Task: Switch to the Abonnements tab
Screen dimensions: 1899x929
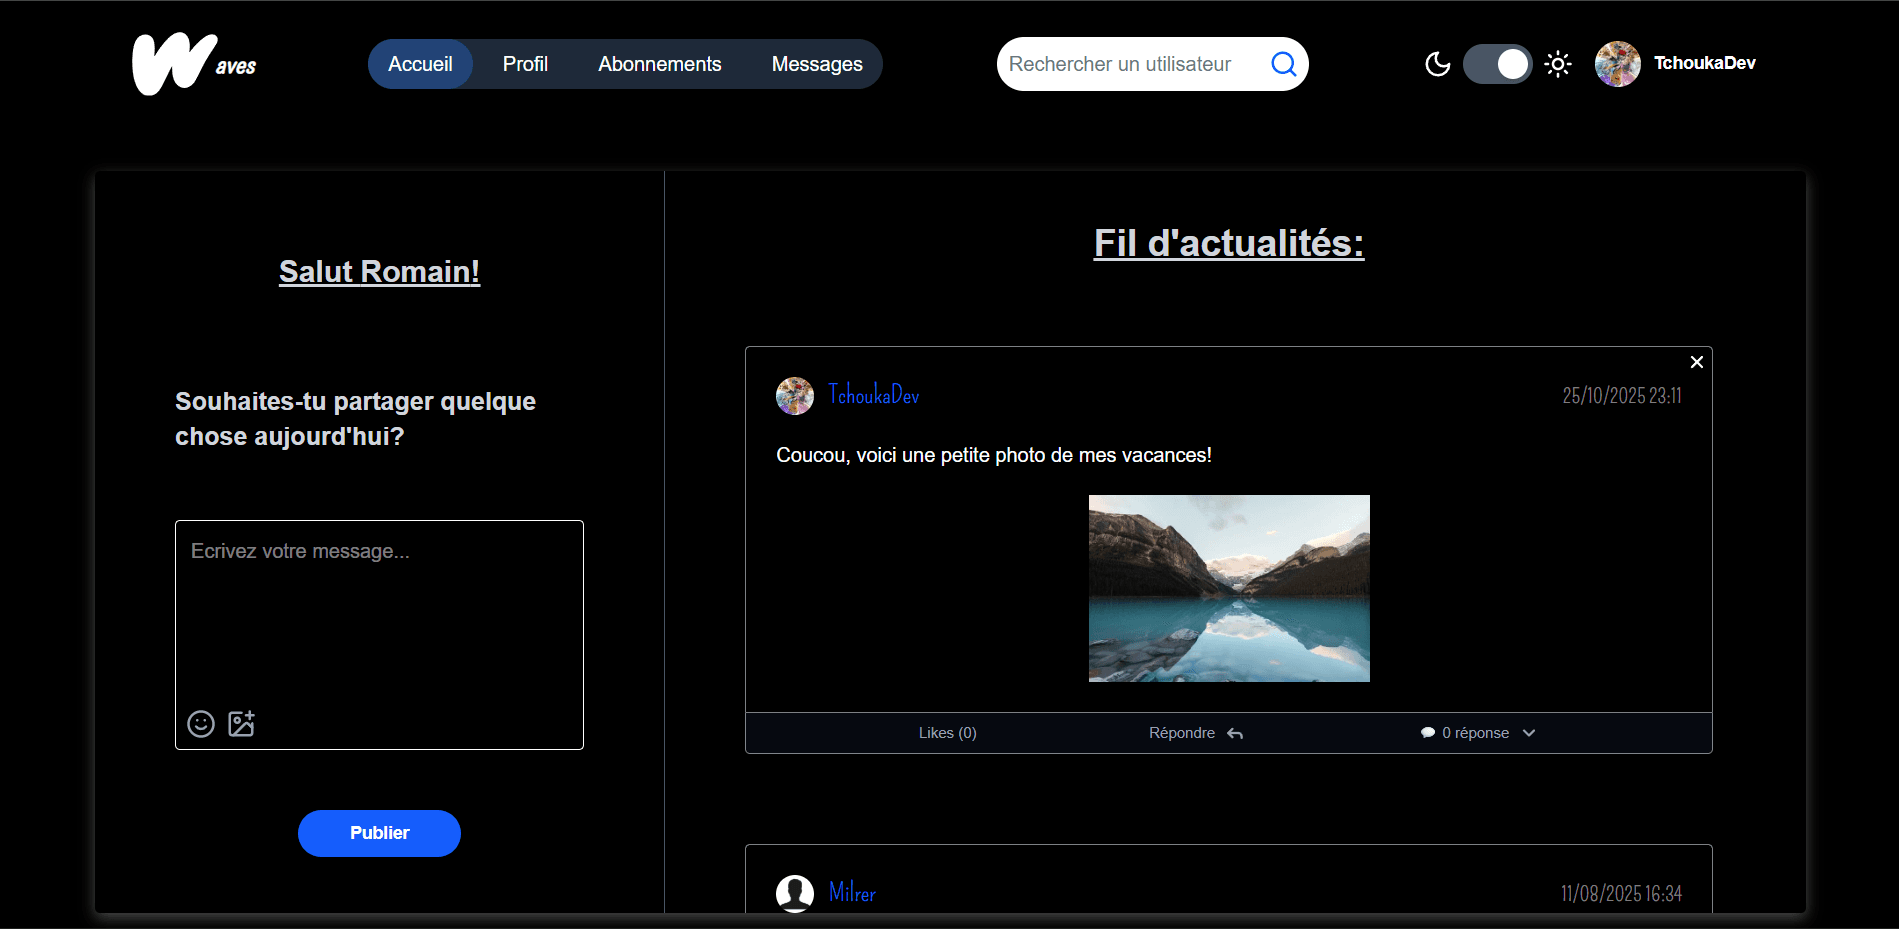Action: pos(659,64)
